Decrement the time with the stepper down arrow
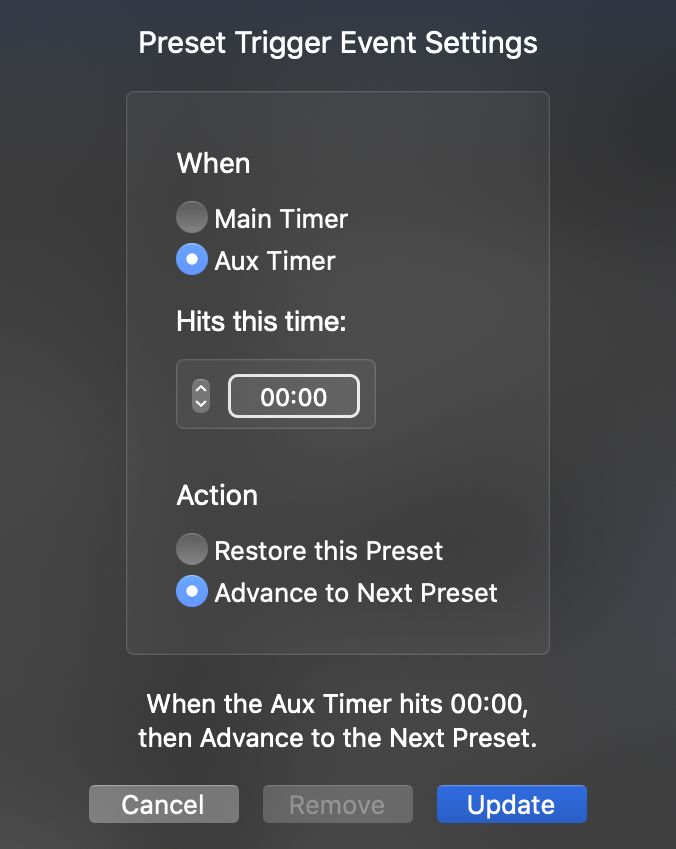The width and height of the screenshot is (676, 849). coord(201,403)
